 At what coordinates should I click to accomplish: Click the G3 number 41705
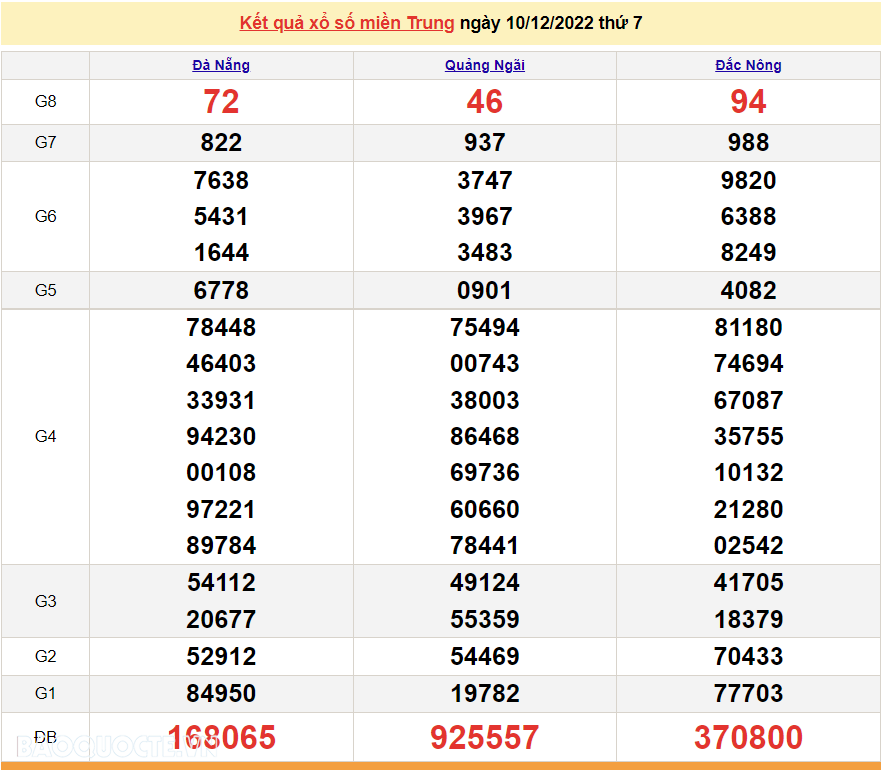click(x=748, y=583)
